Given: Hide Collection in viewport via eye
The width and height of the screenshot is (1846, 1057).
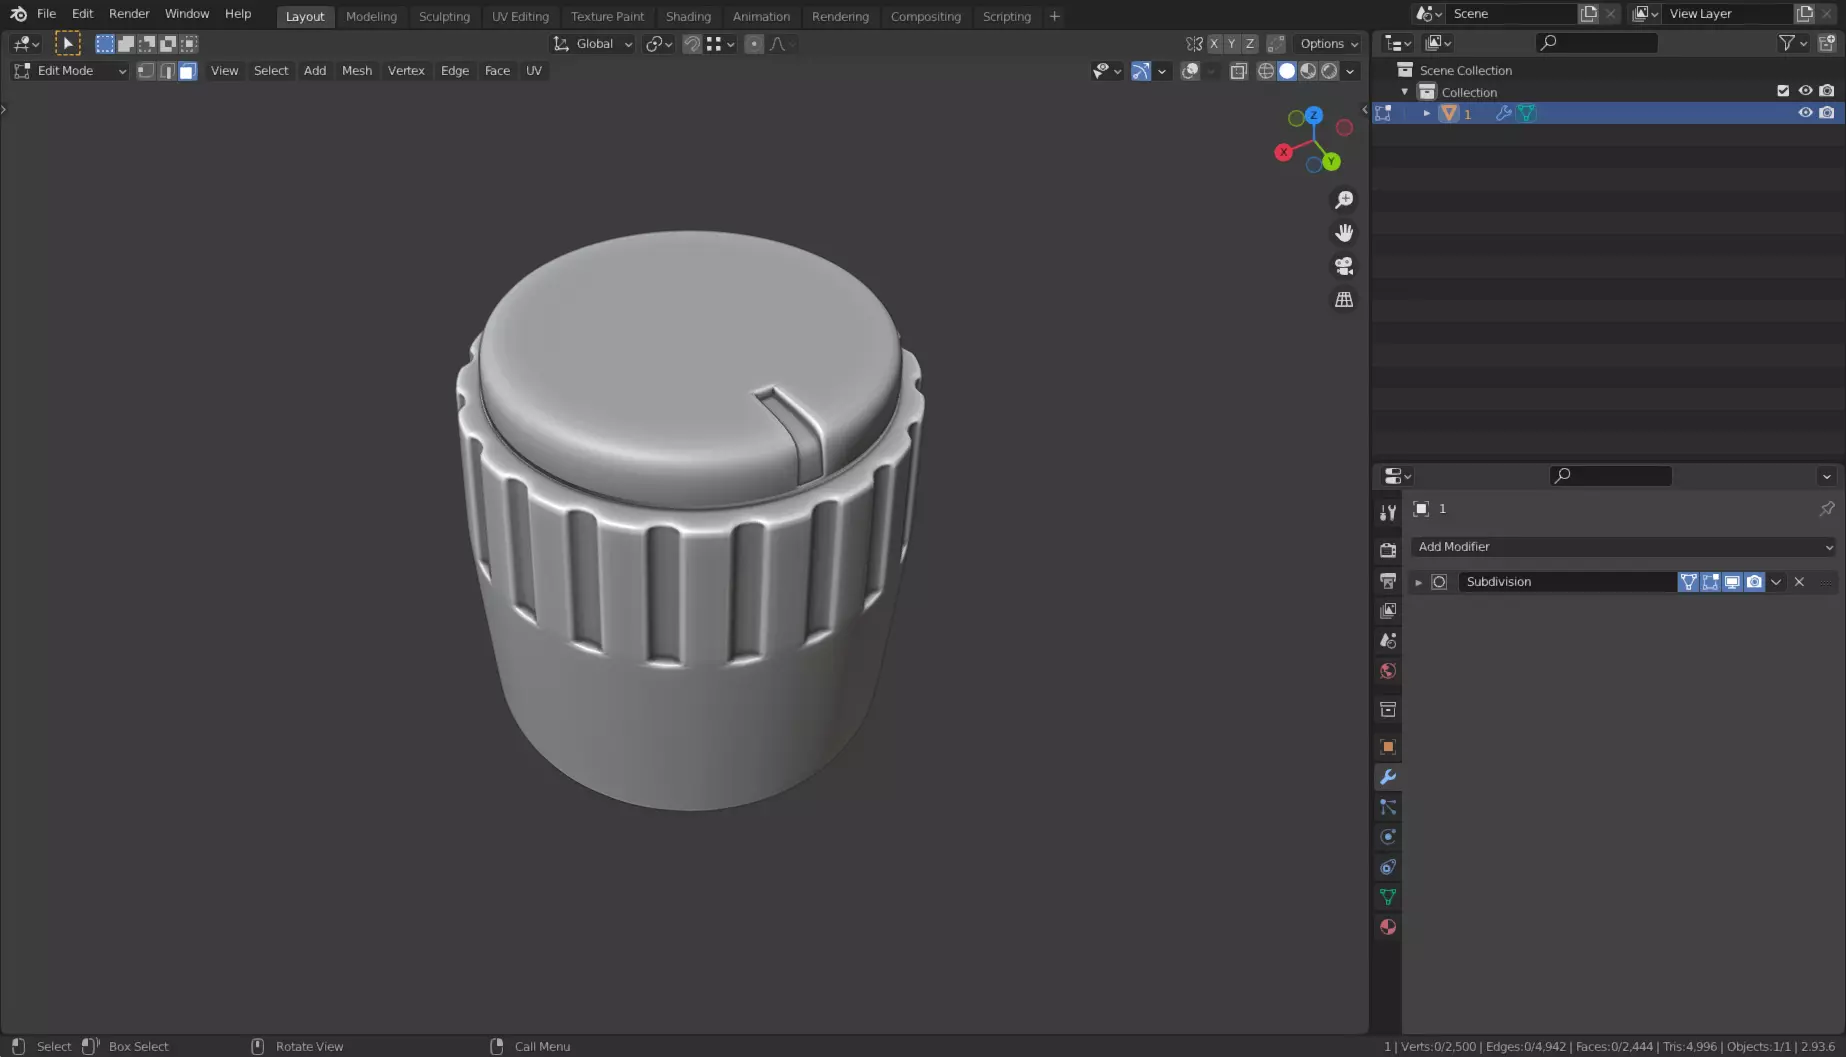Looking at the screenshot, I should click(x=1805, y=91).
